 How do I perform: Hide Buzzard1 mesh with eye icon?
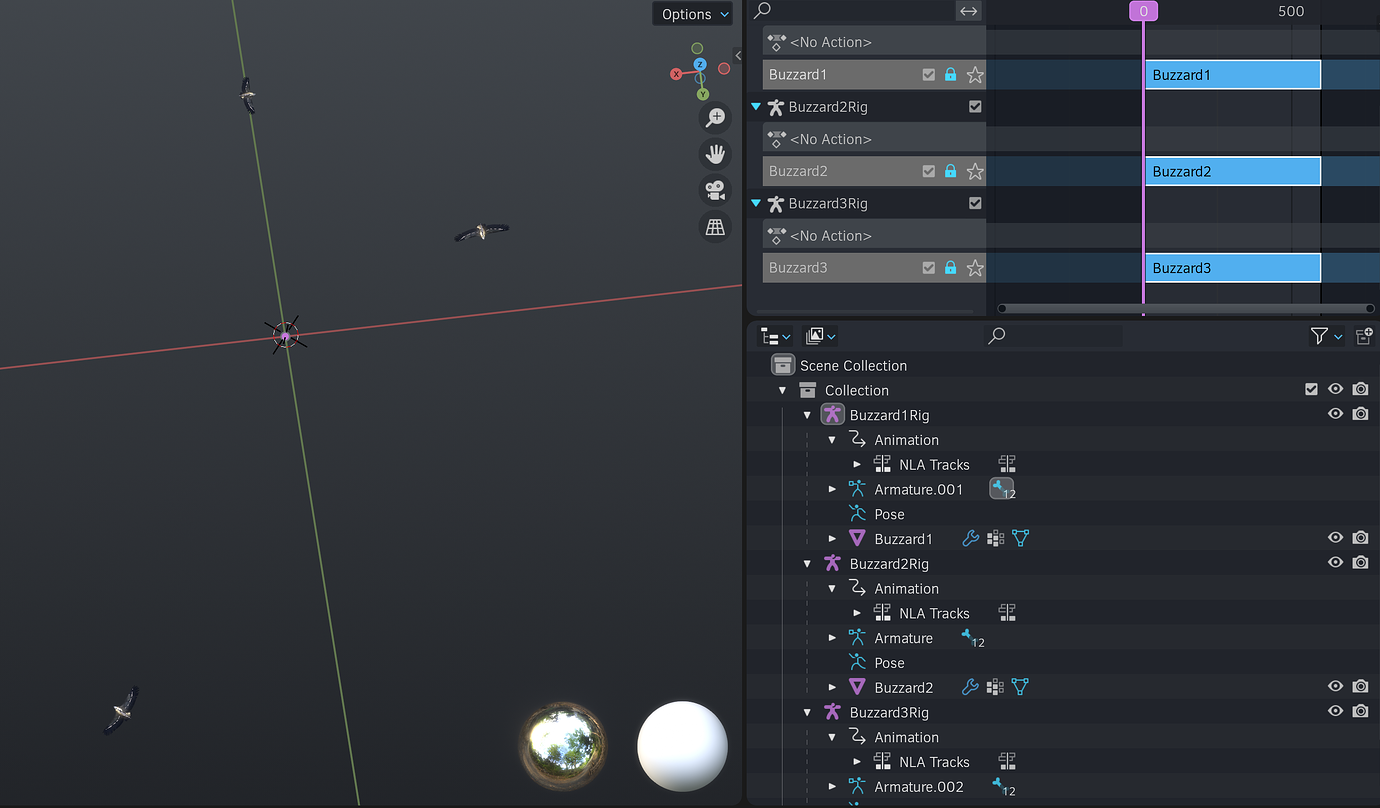1335,538
